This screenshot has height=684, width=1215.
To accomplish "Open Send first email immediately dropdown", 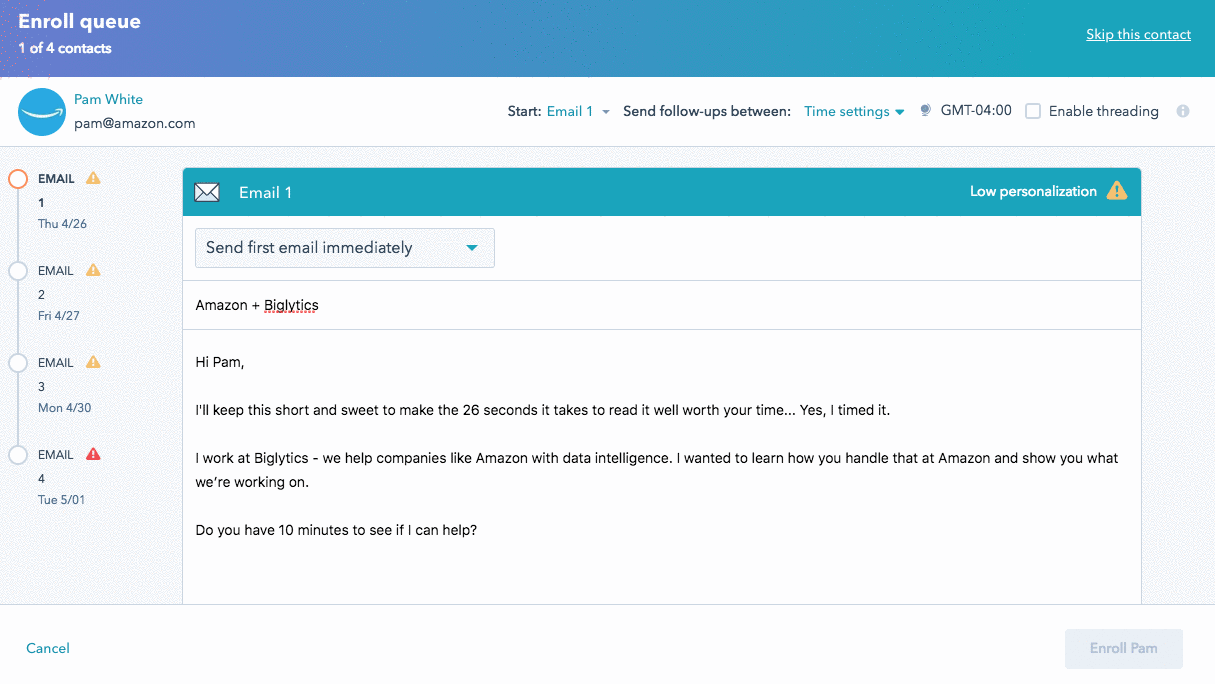I will click(x=344, y=248).
